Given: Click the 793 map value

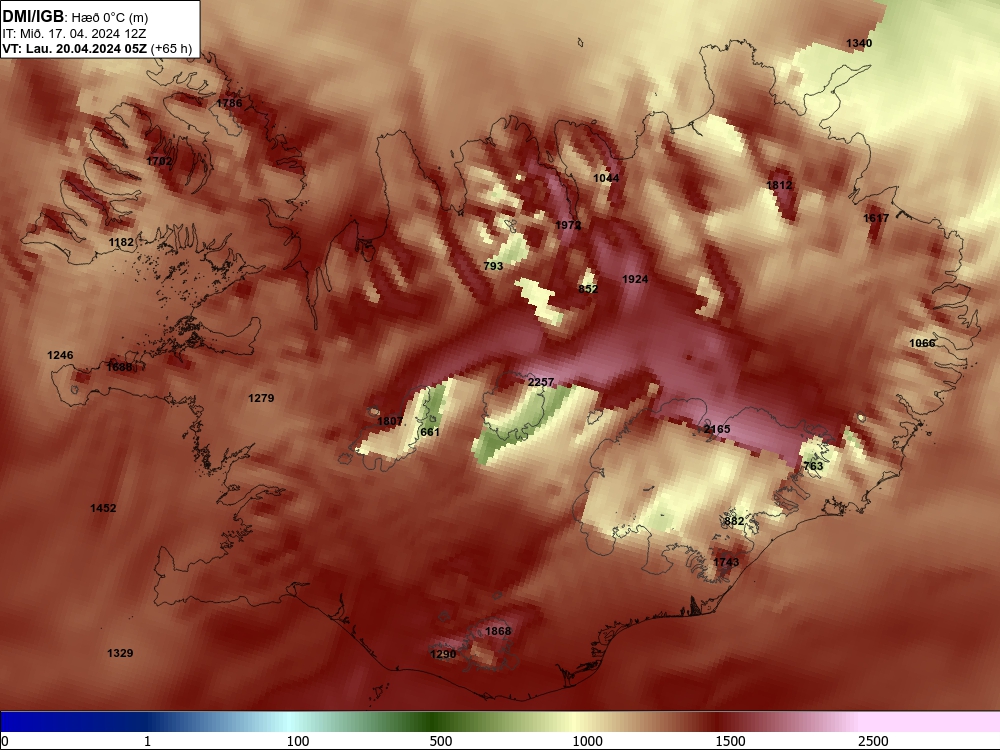Looking at the screenshot, I should (493, 266).
